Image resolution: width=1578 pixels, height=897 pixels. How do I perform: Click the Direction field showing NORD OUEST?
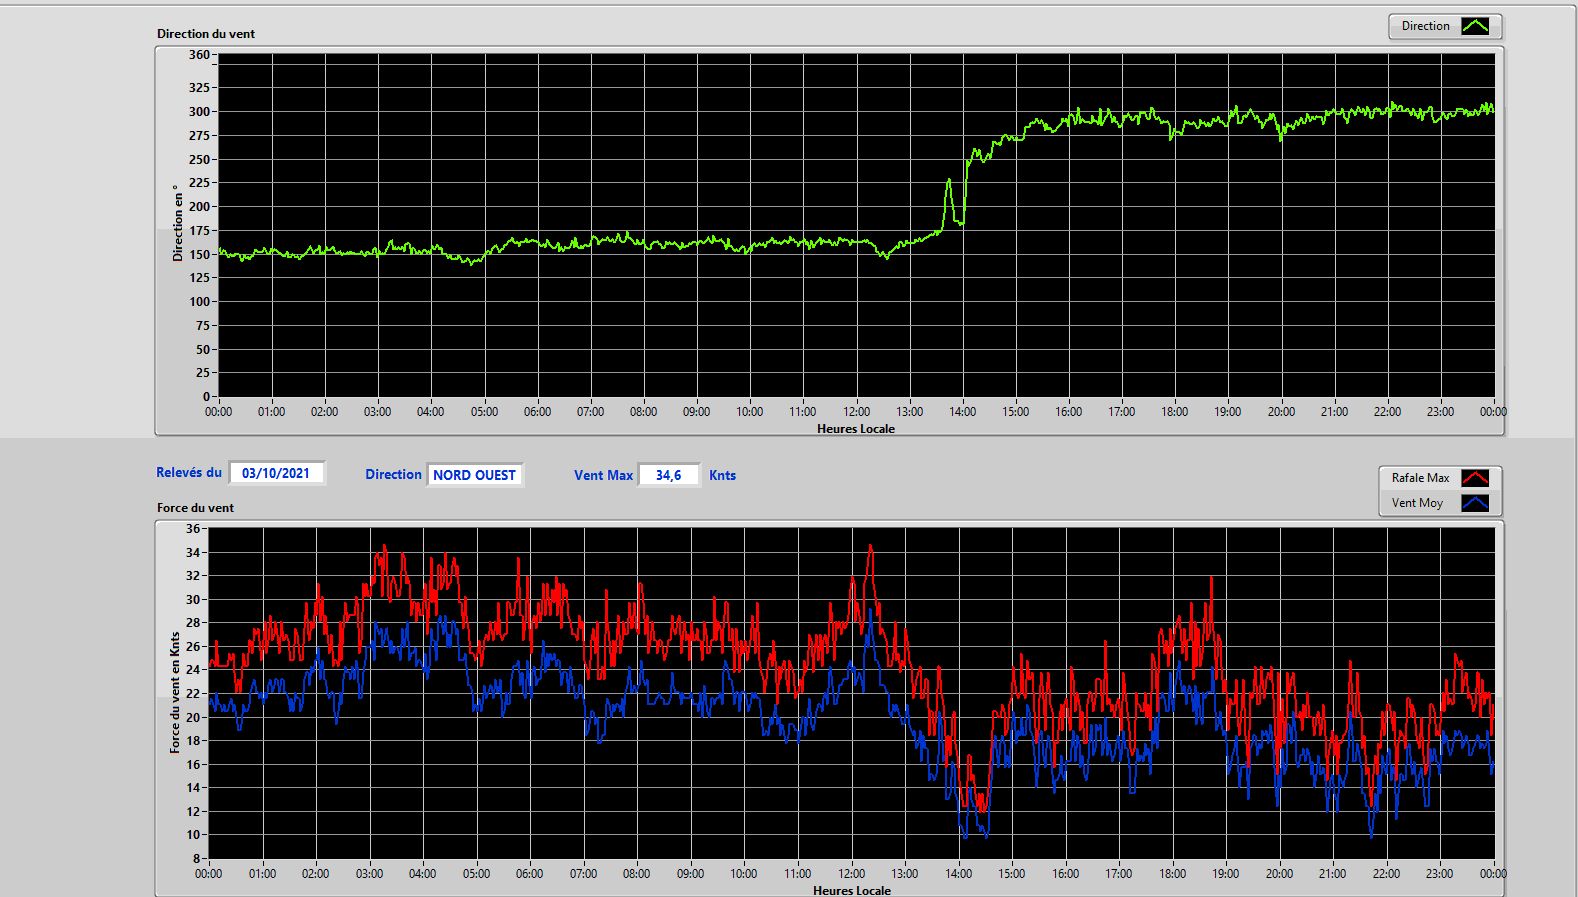point(475,475)
